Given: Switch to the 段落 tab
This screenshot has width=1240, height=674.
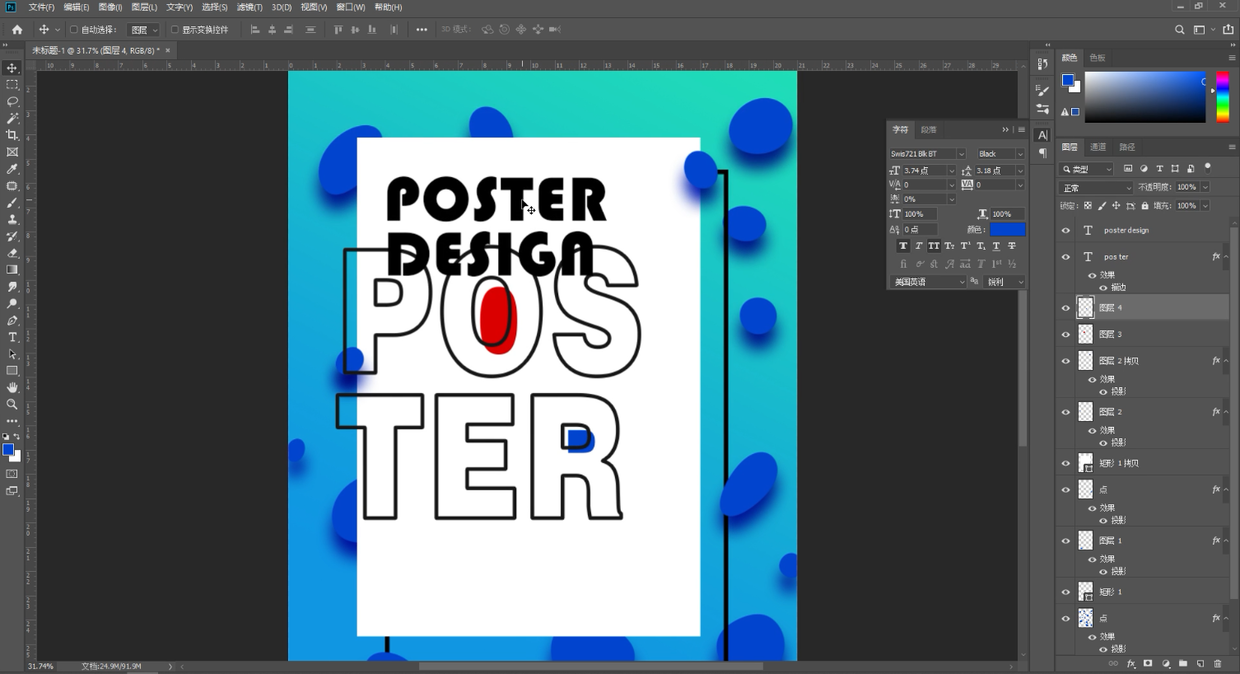Looking at the screenshot, I should pyautogui.click(x=929, y=130).
